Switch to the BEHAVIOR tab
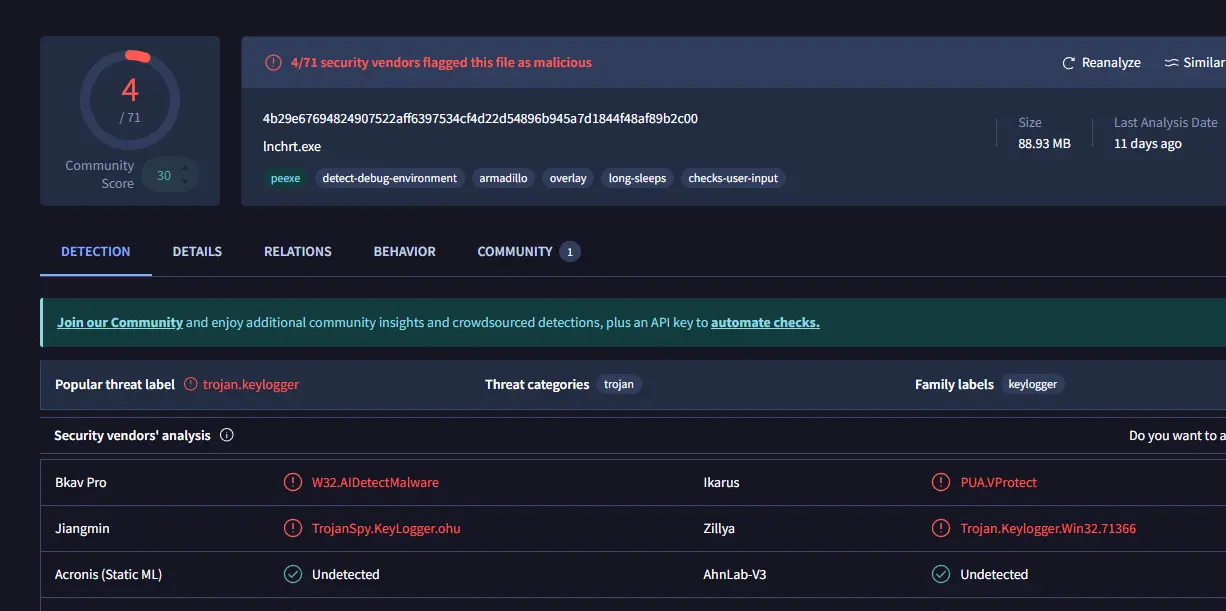 point(405,252)
